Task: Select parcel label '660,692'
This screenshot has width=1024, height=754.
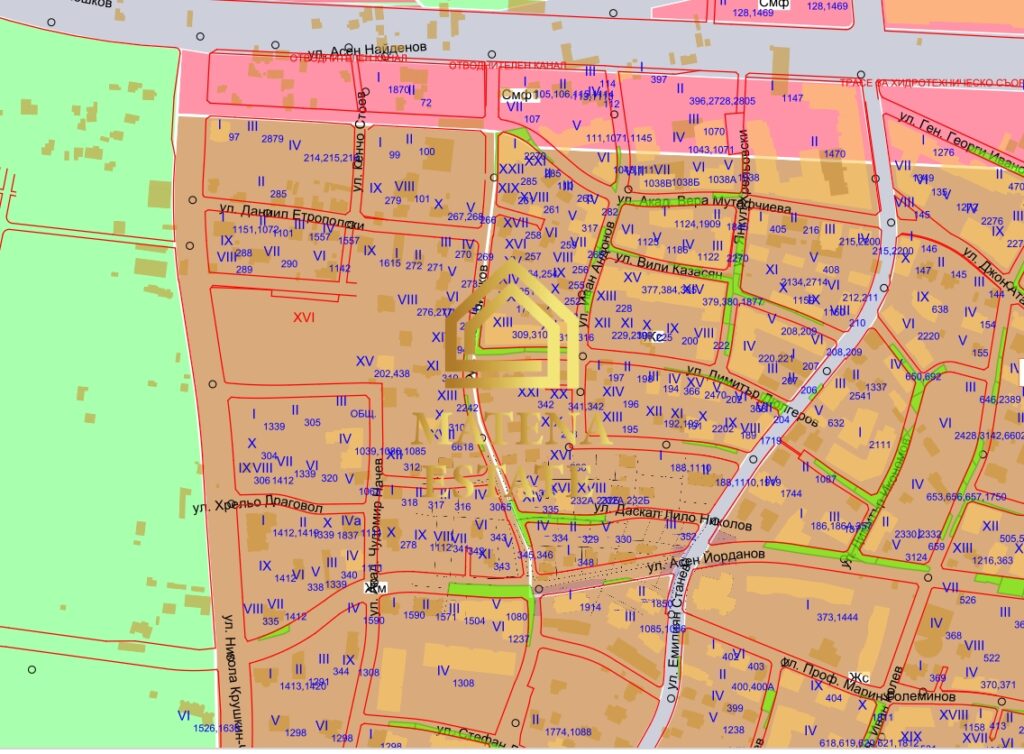Action: click(923, 377)
